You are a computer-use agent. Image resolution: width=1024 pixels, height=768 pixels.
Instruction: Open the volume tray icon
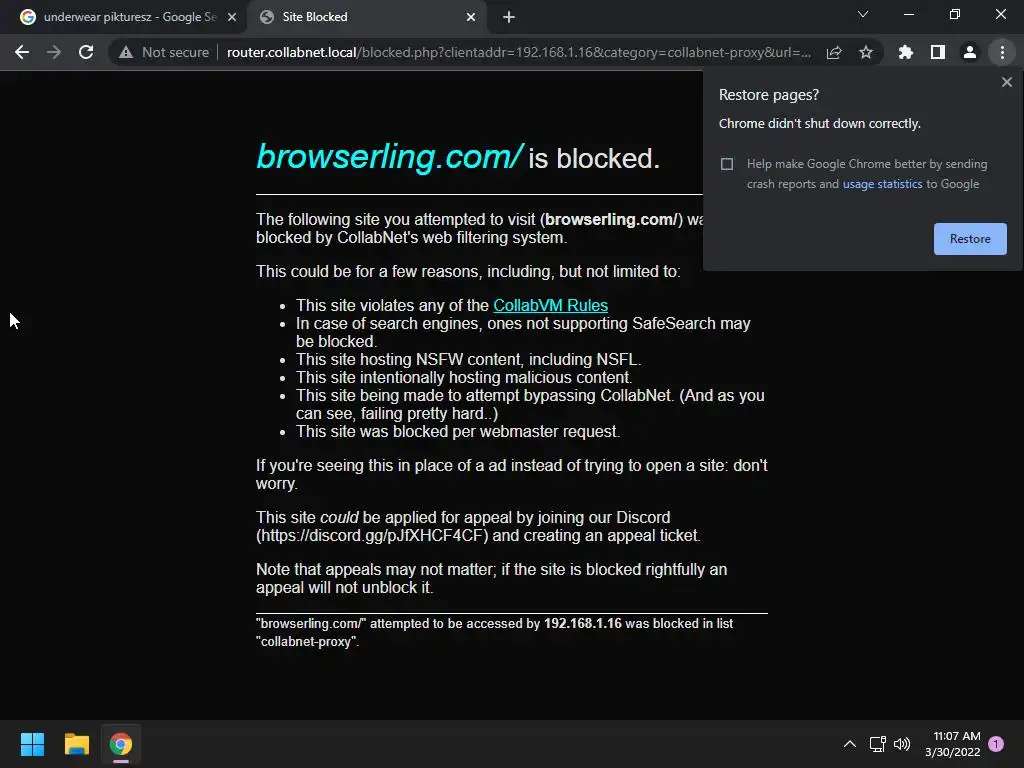click(902, 744)
